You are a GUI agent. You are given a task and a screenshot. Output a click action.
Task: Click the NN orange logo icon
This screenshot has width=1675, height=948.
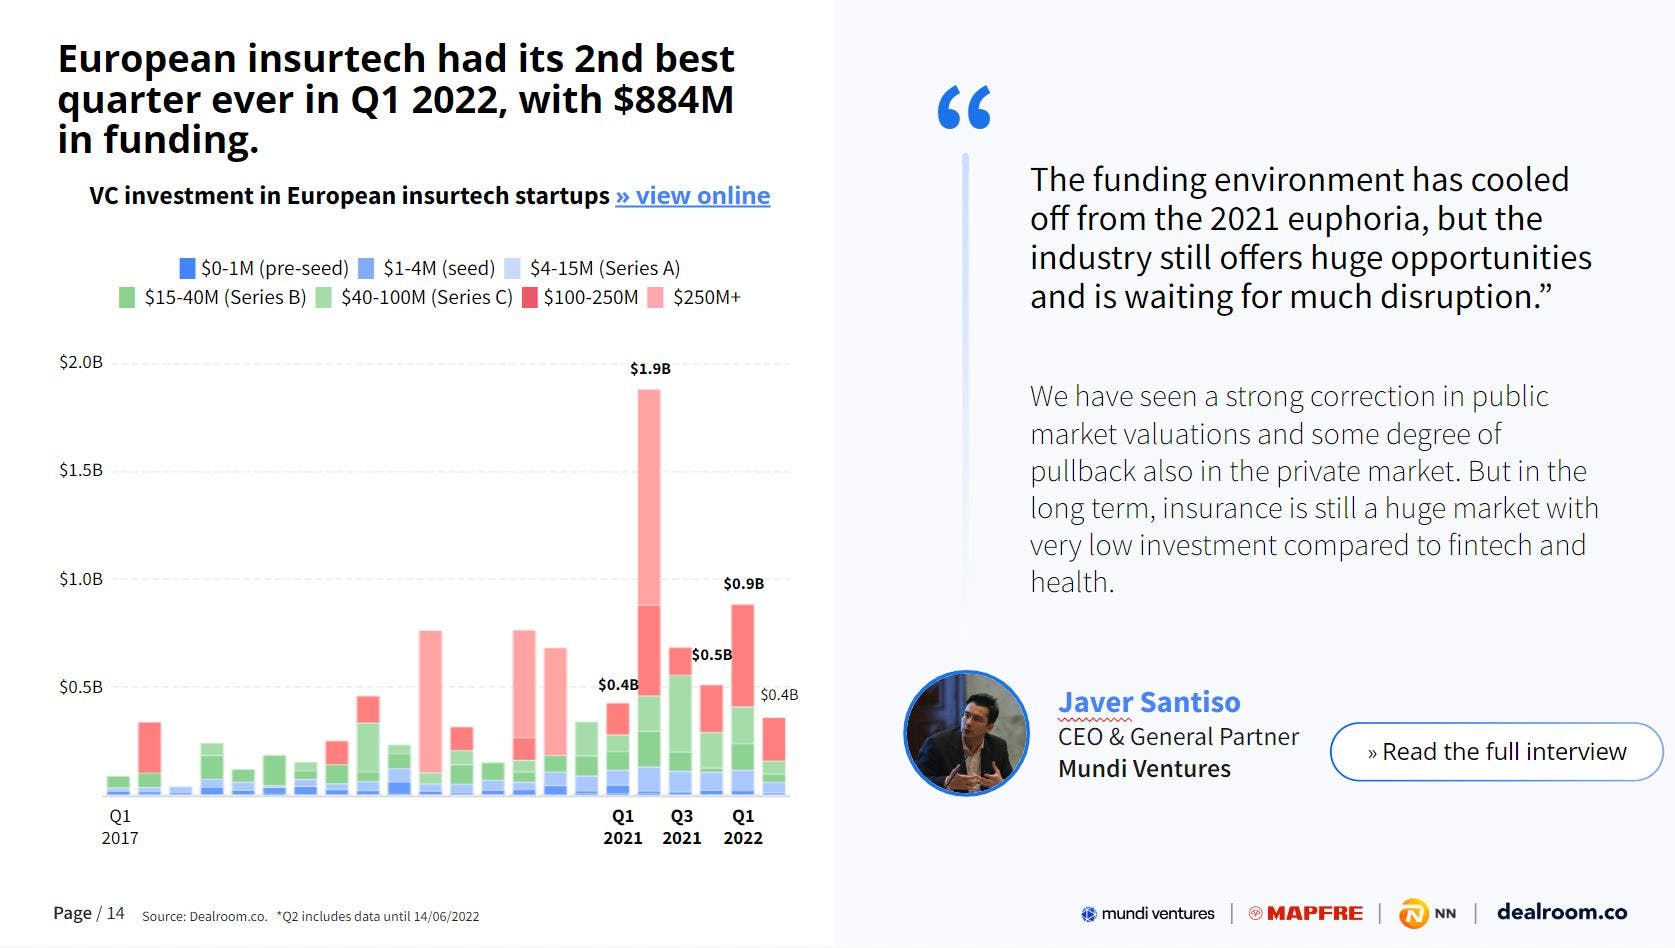click(x=1413, y=913)
